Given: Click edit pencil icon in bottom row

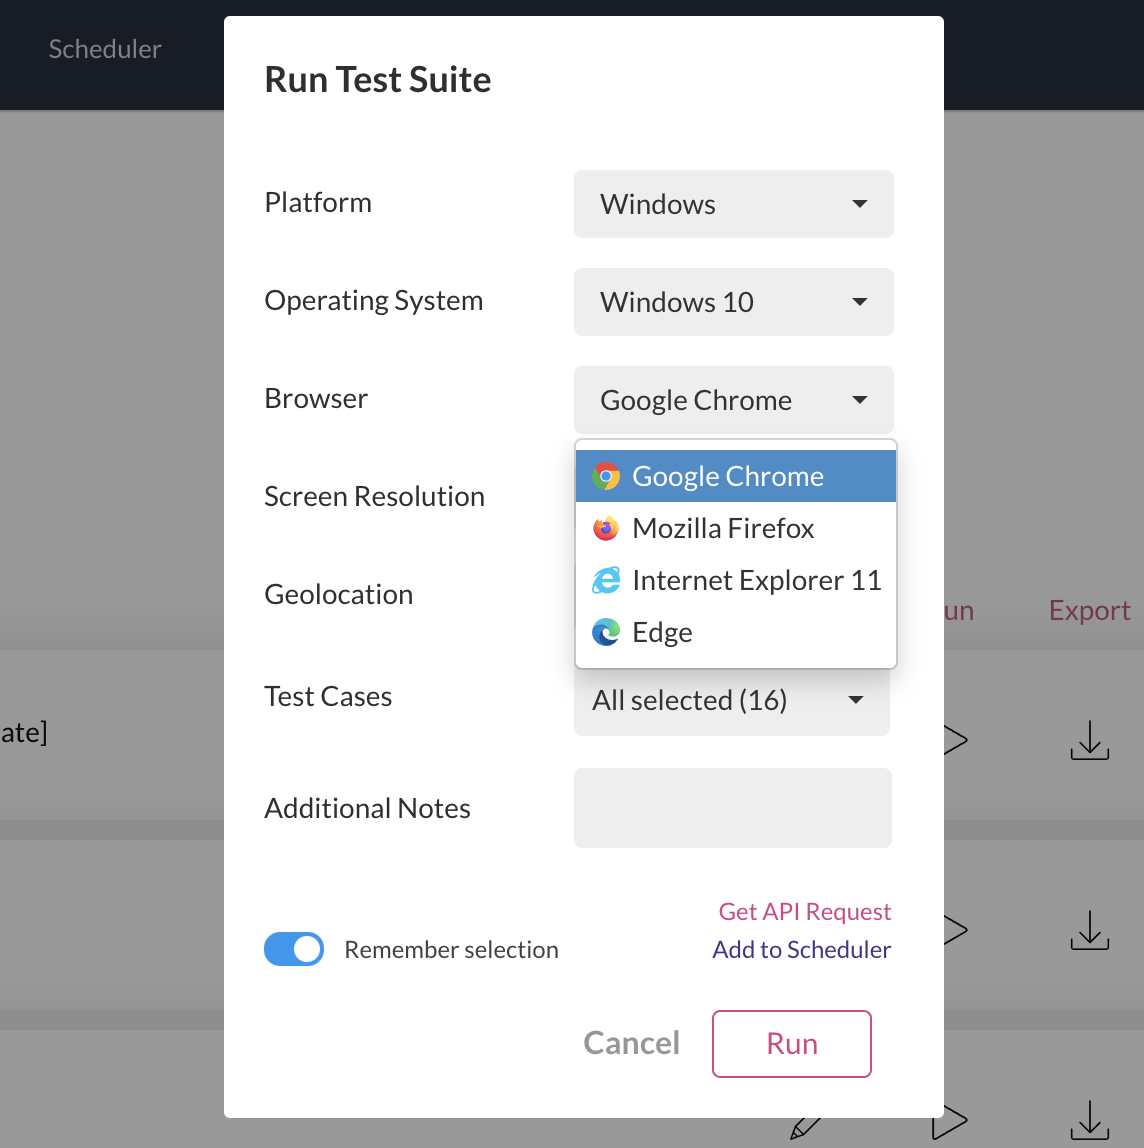Looking at the screenshot, I should click(x=805, y=1128).
